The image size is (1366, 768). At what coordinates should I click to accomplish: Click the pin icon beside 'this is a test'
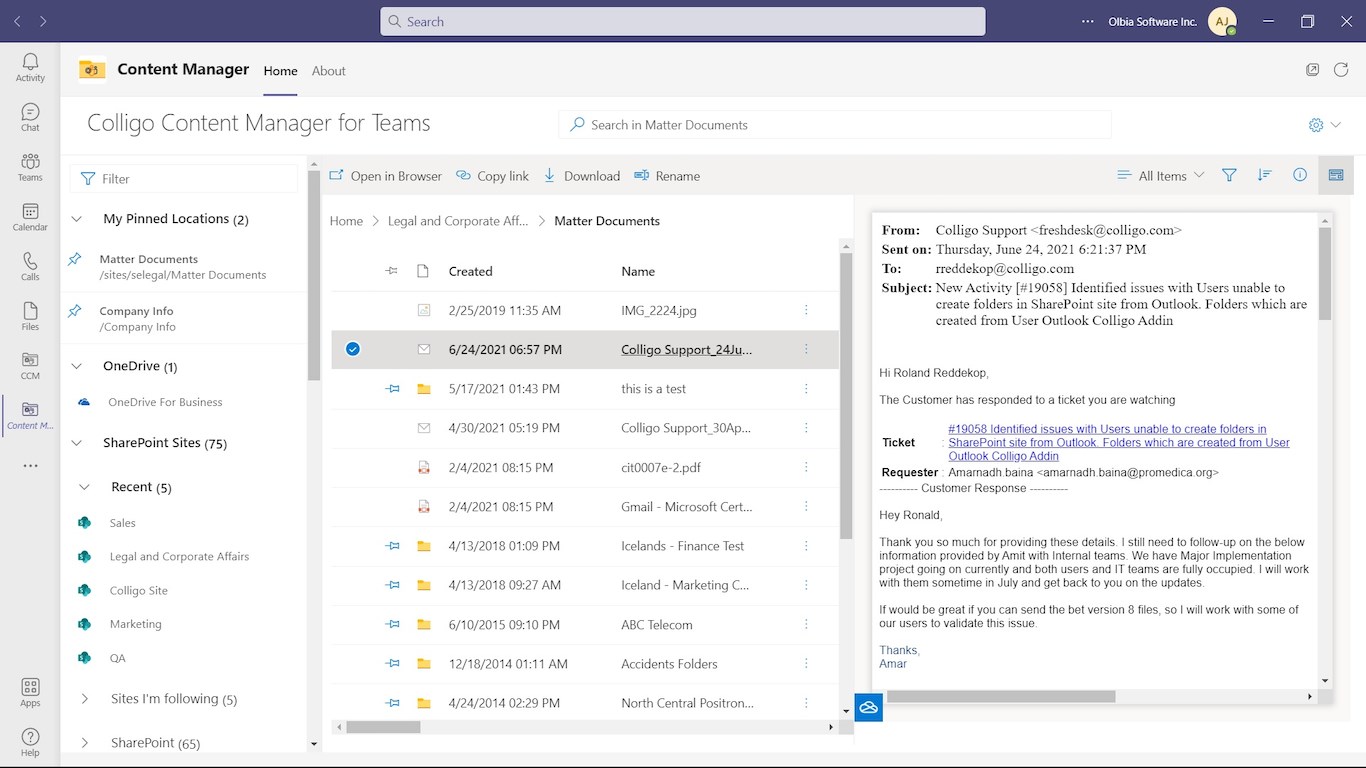(392, 389)
